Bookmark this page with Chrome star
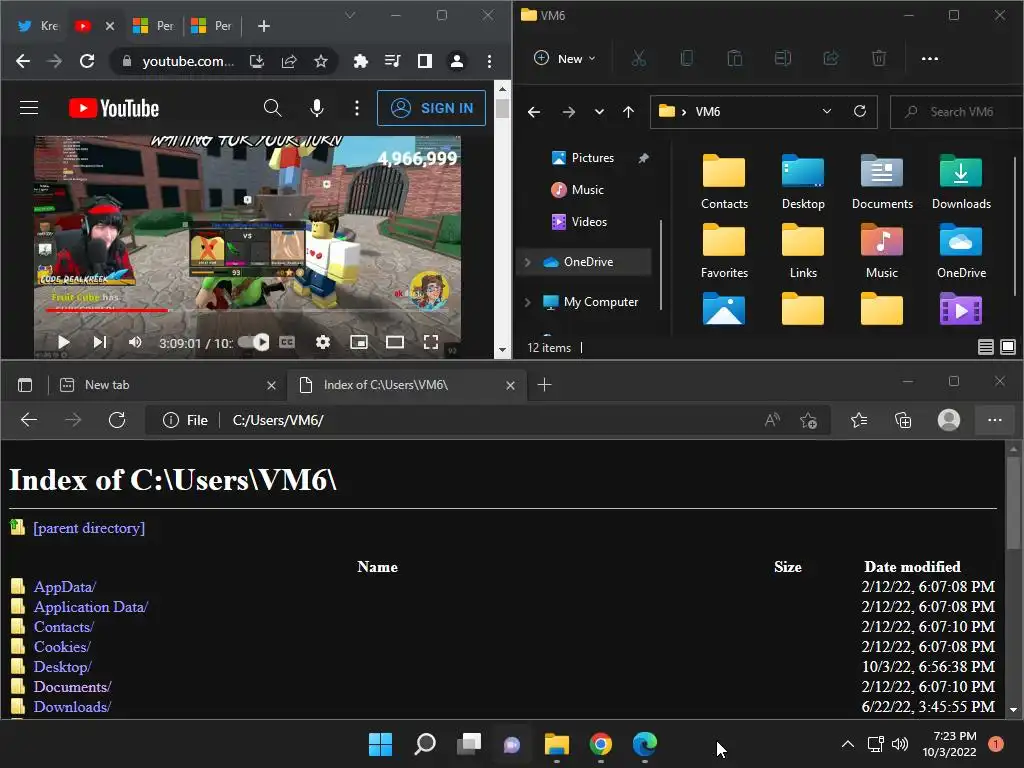The image size is (1024, 768). 321,61
